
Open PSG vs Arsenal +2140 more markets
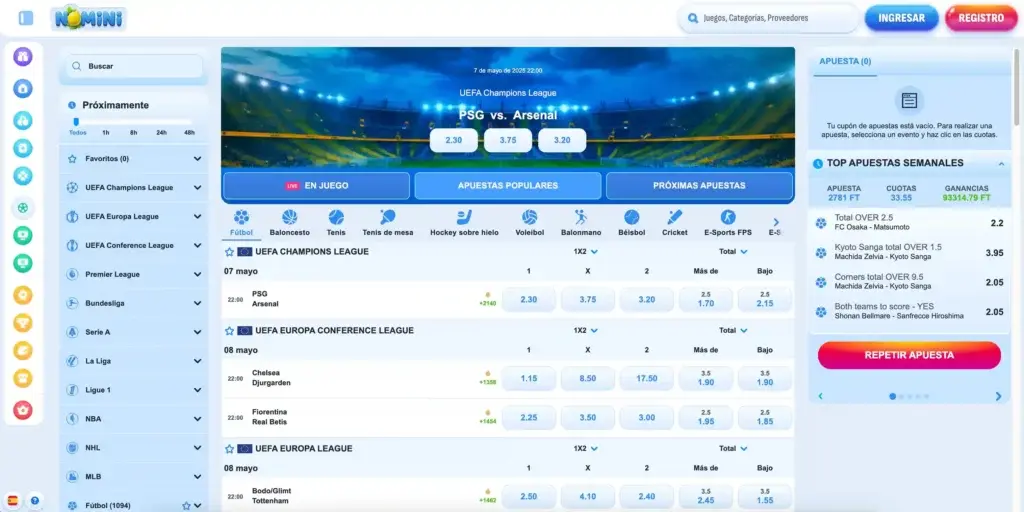pos(487,299)
